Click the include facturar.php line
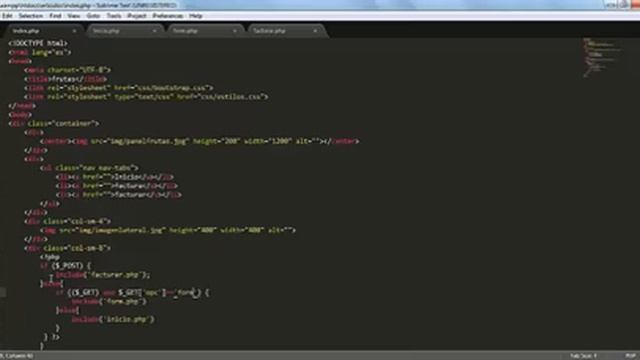Viewport: 640px width, 360px height. coord(103,275)
